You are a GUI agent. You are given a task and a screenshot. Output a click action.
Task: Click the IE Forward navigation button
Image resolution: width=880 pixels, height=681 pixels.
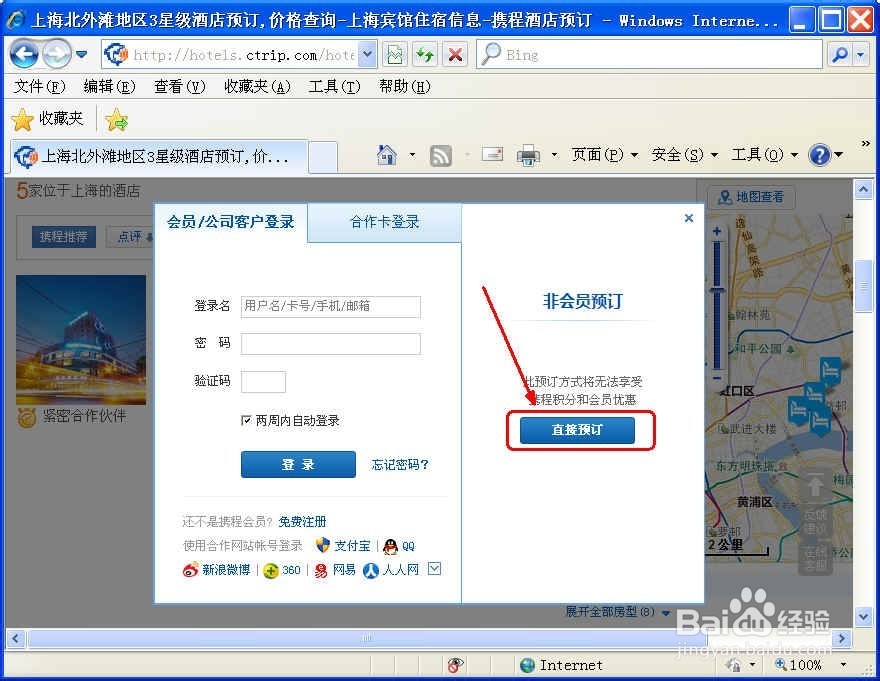point(57,54)
